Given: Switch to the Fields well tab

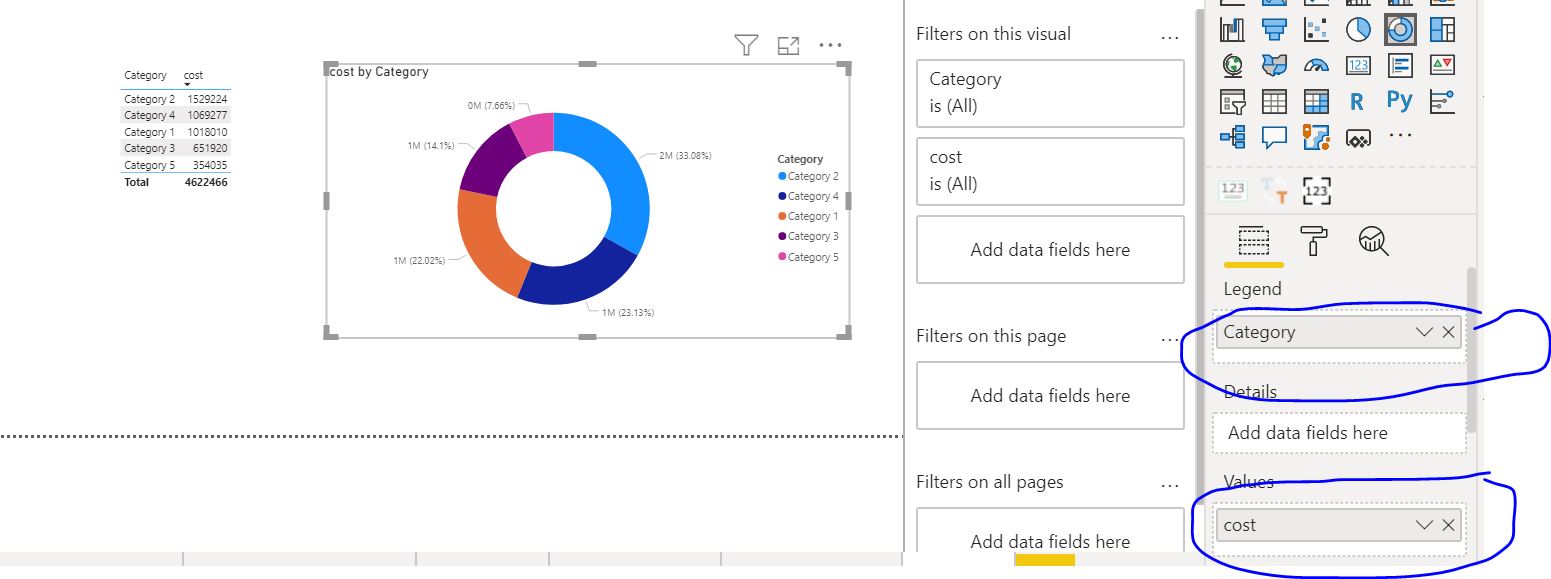Looking at the screenshot, I should tap(1253, 240).
